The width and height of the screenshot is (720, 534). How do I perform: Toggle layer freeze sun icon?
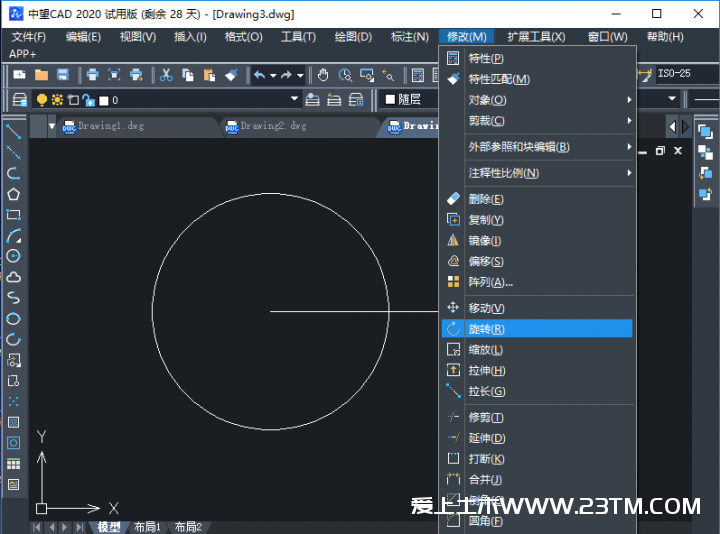pyautogui.click(x=57, y=100)
